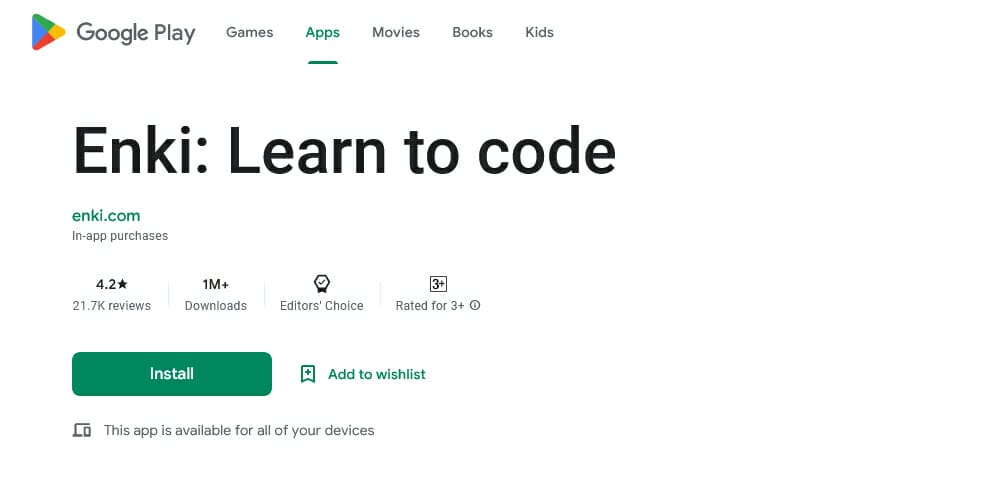Switch to the Movies tab
This screenshot has height=500, width=1000.
396,32
